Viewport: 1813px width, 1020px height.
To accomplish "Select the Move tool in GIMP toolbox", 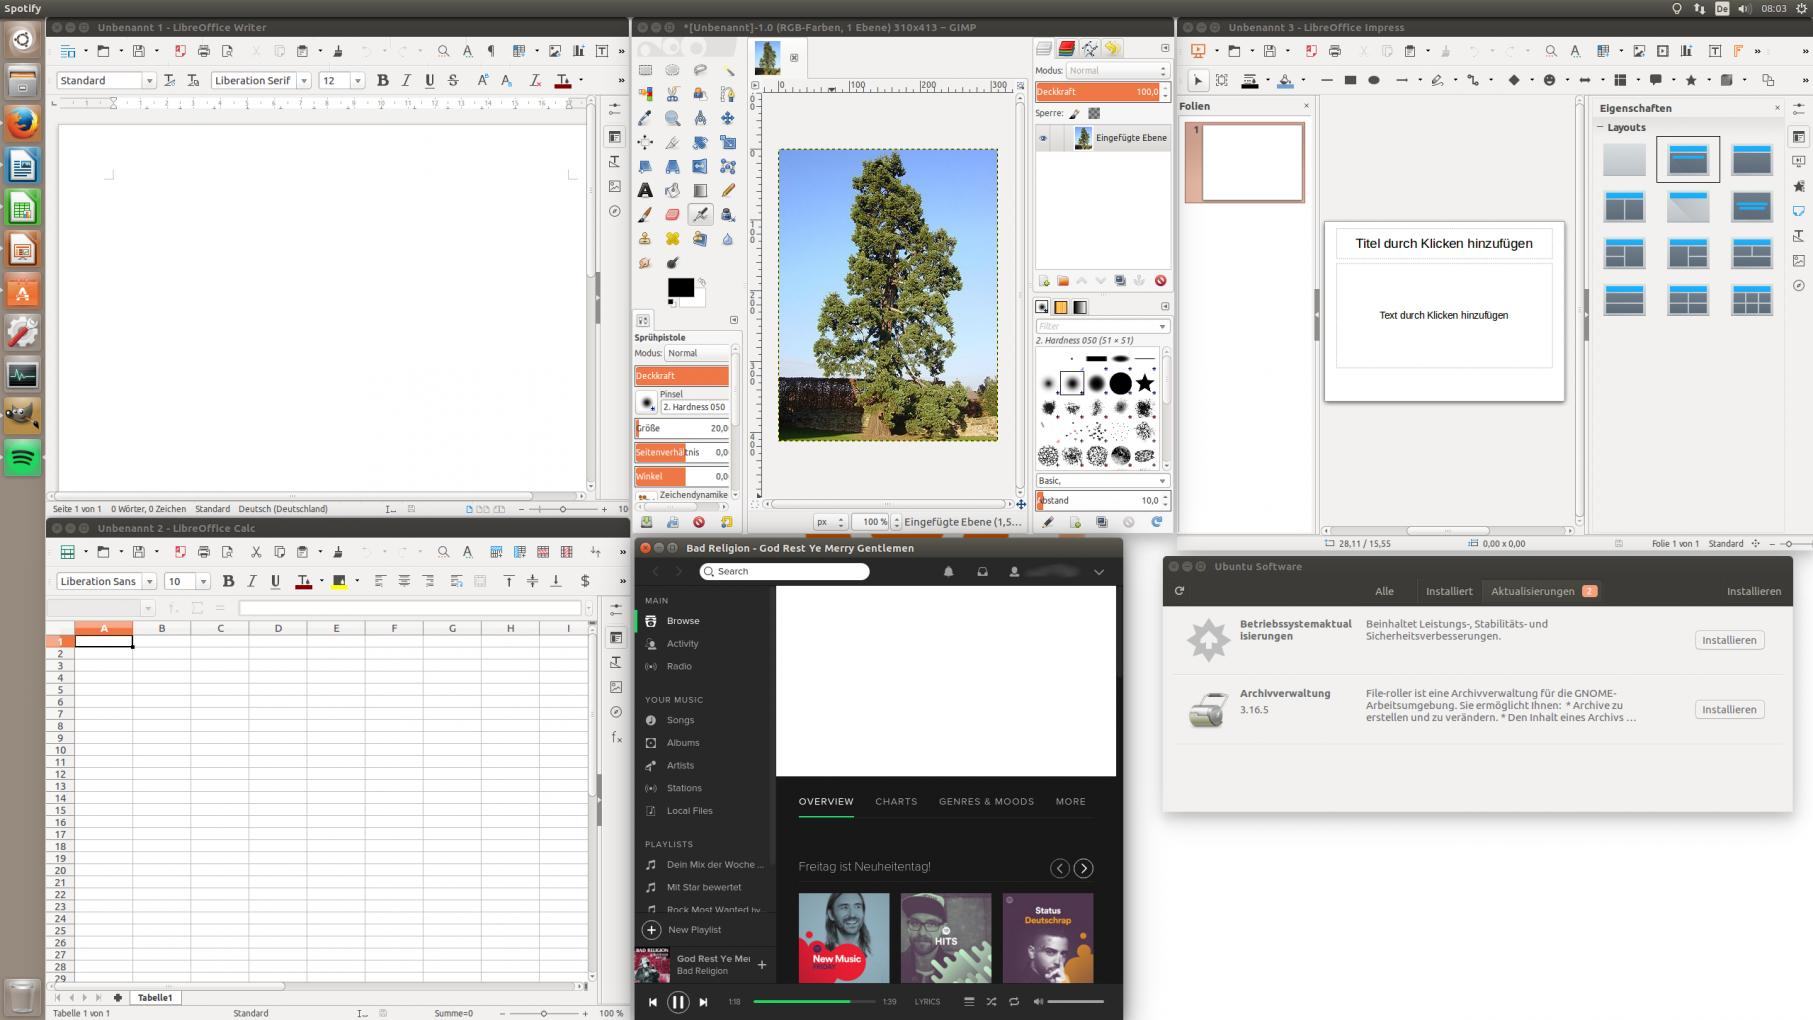I will pos(727,118).
